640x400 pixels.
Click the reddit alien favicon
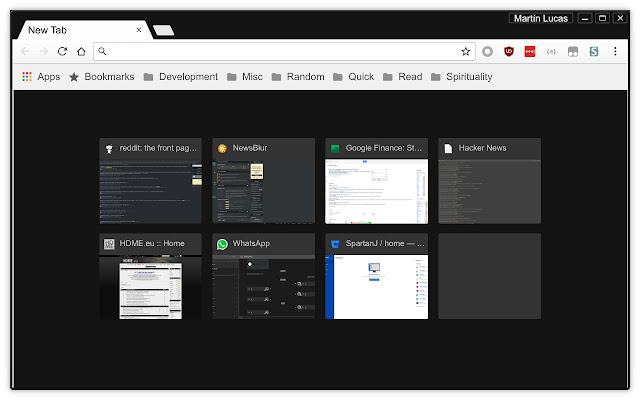[109, 149]
